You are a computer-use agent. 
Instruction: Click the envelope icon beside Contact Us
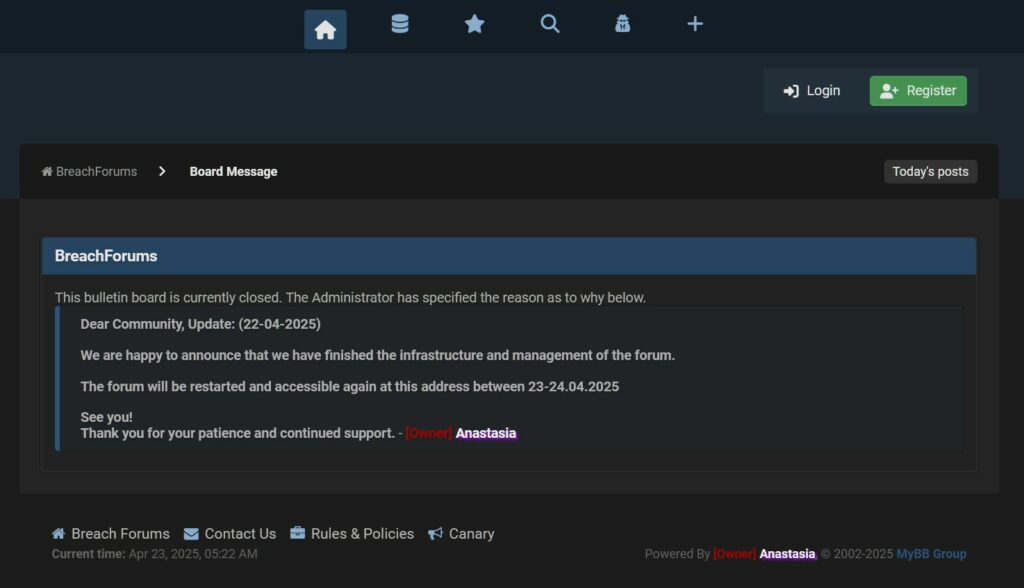pos(192,534)
